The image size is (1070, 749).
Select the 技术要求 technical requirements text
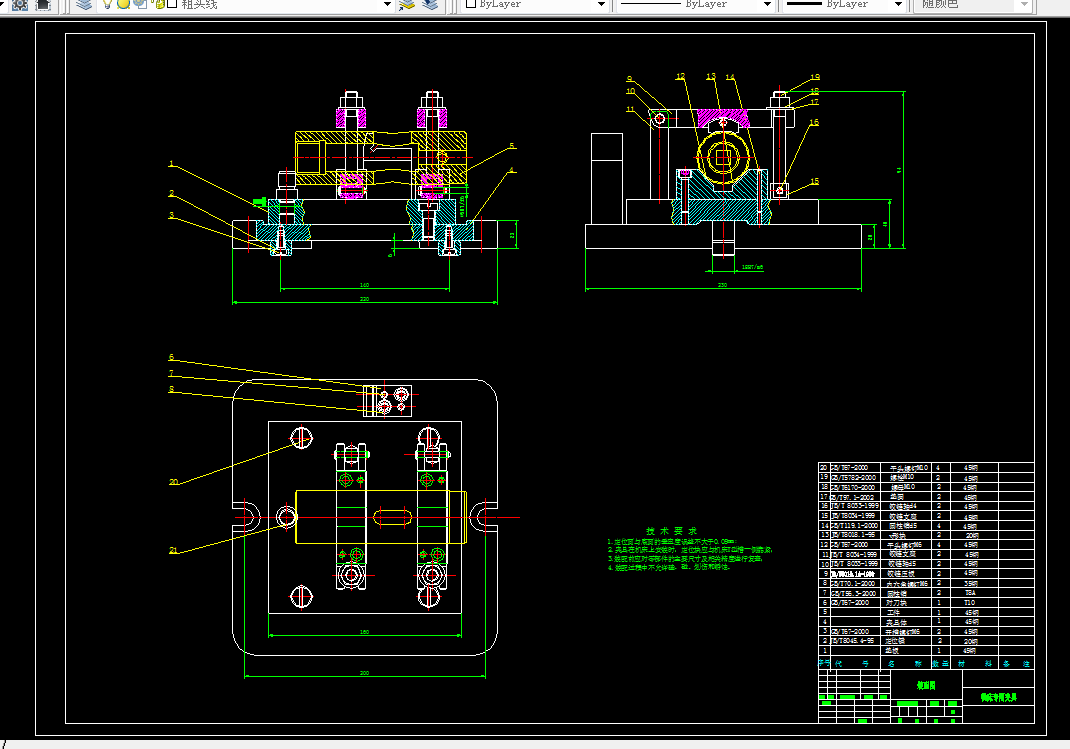[x=671, y=531]
